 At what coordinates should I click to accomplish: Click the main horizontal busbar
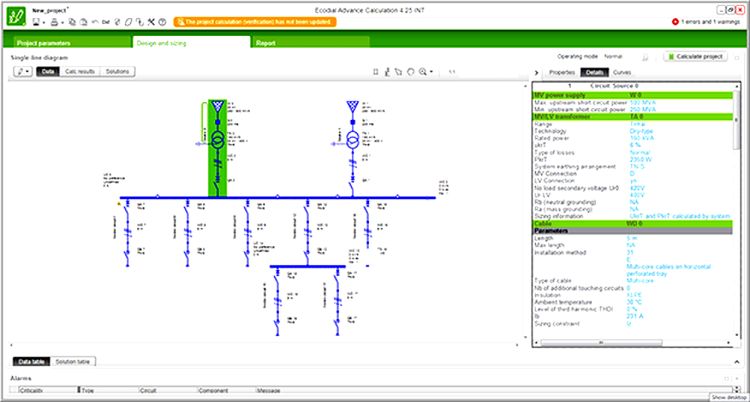(277, 197)
